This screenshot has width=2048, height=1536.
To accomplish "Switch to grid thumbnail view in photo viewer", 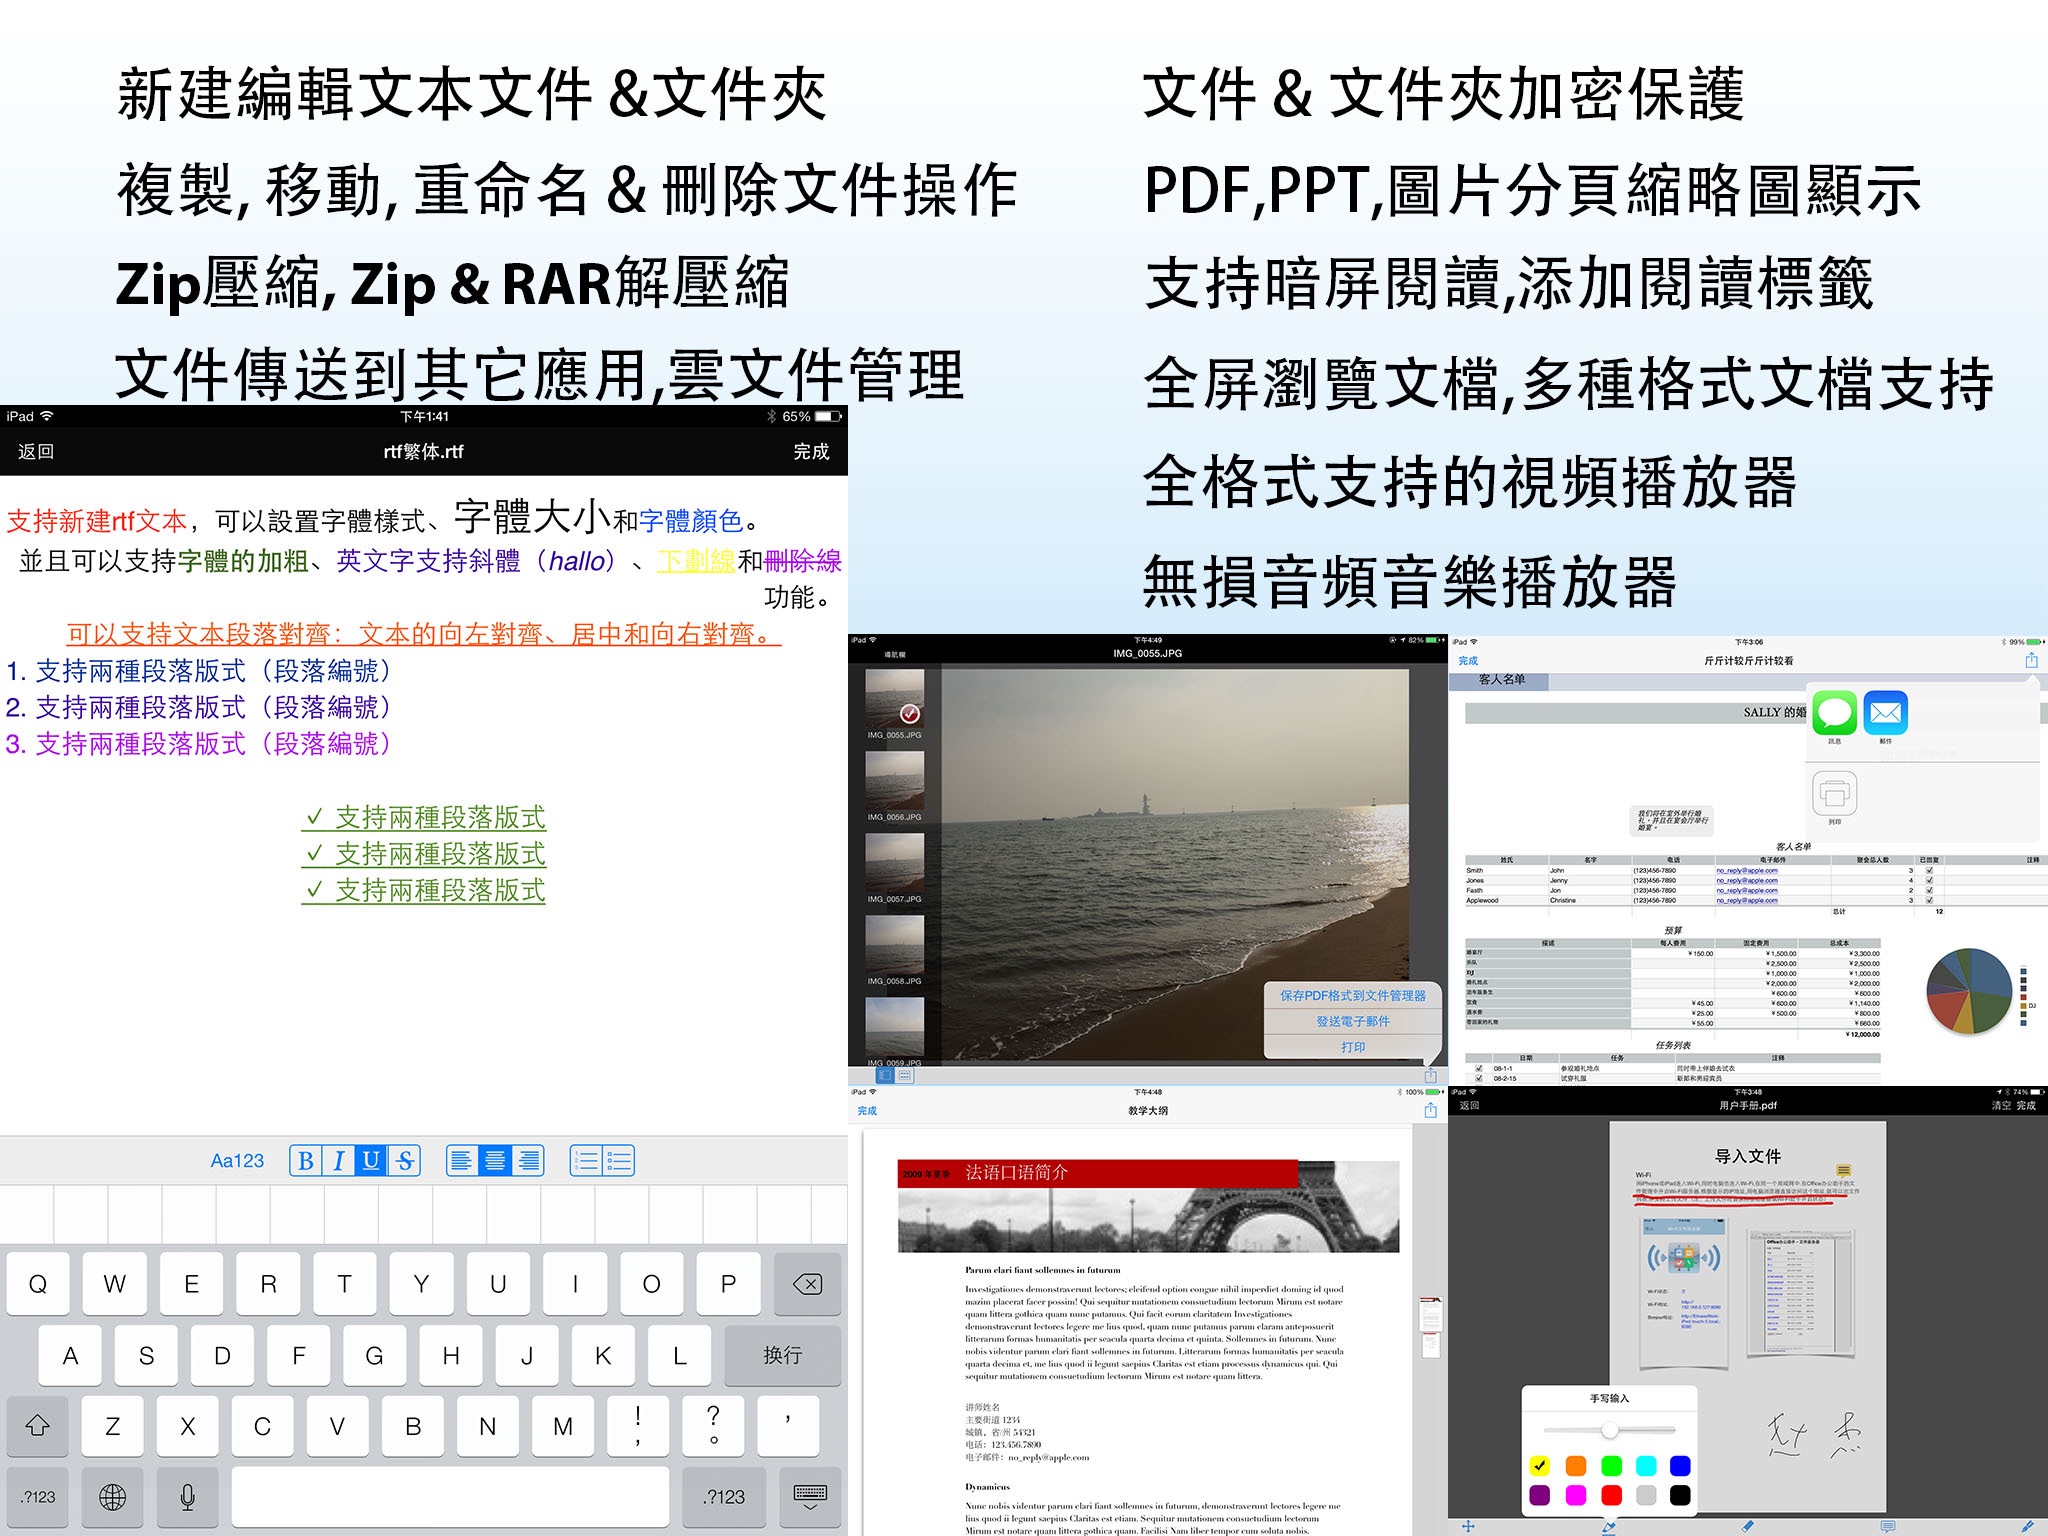I will [x=904, y=1075].
